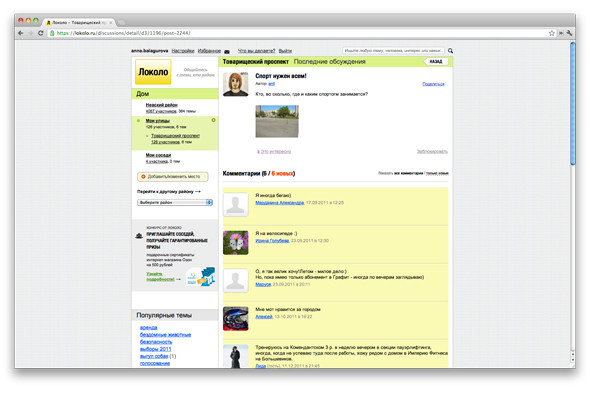Open the аренда popular topic
The height and width of the screenshot is (393, 590).
(x=149, y=328)
